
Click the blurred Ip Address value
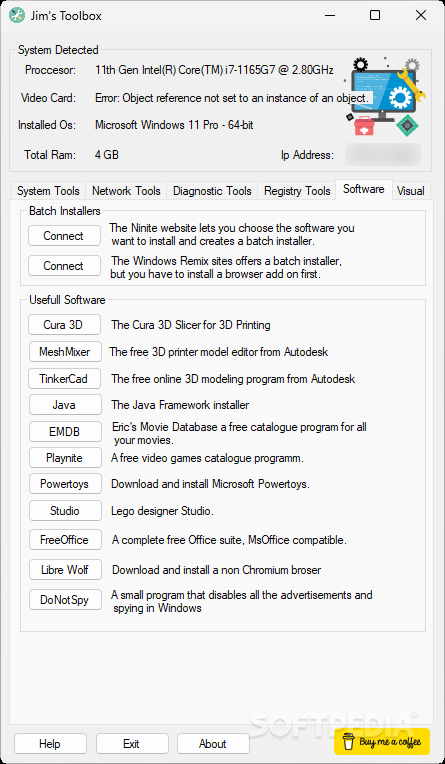click(383, 154)
